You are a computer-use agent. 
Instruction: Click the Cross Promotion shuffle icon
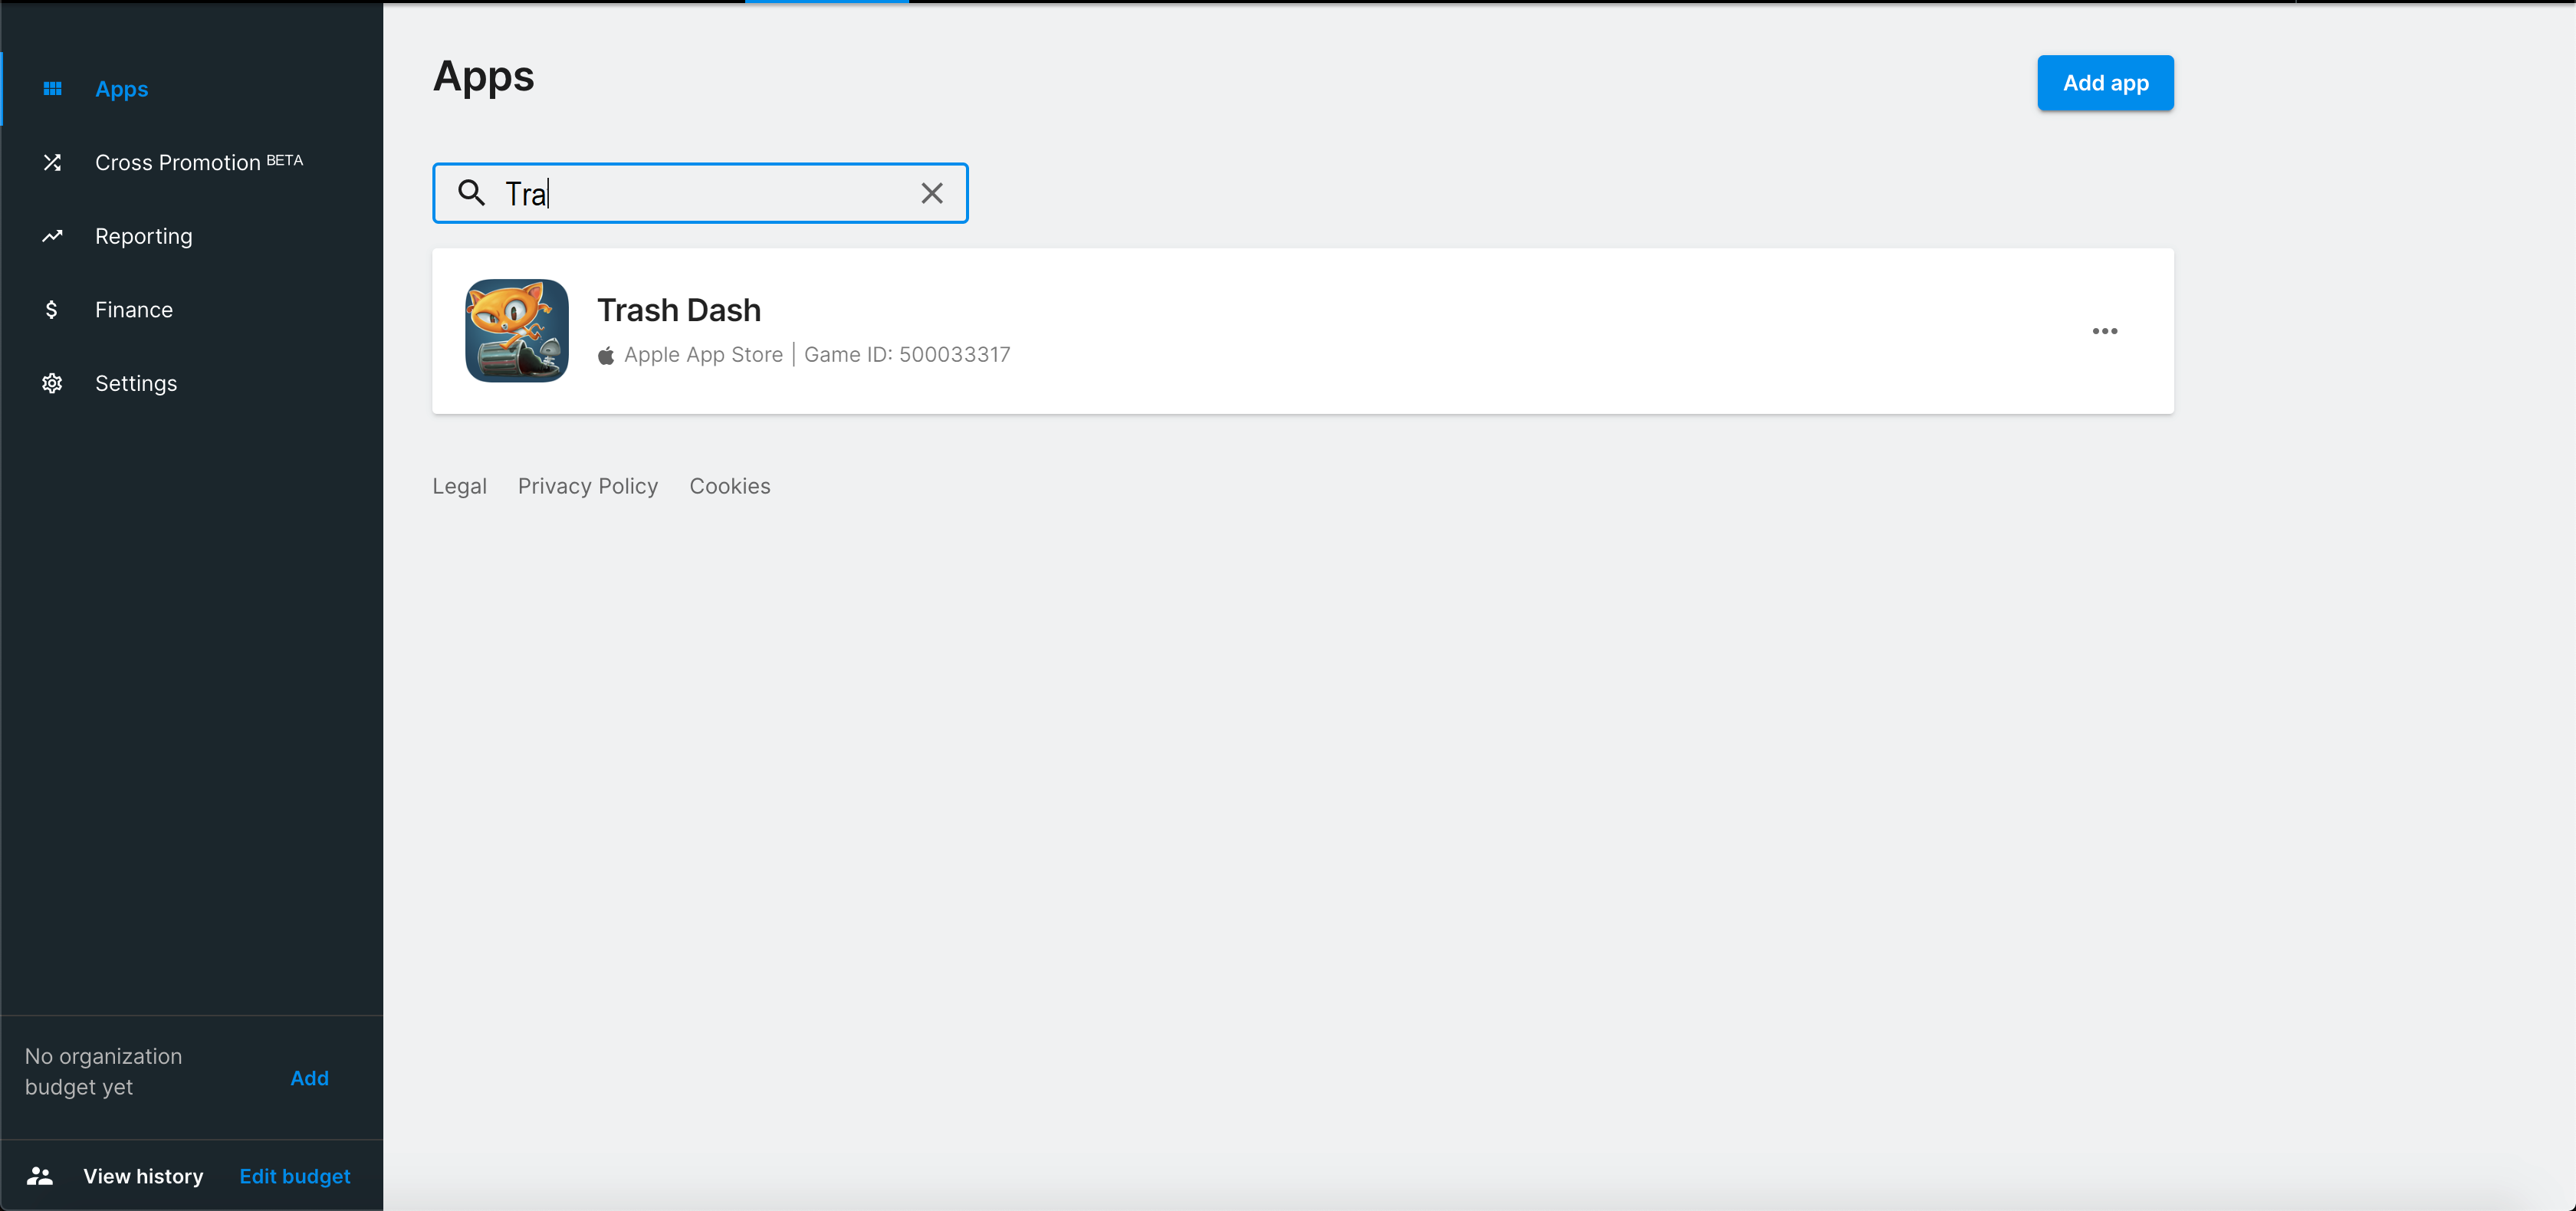pyautogui.click(x=52, y=162)
